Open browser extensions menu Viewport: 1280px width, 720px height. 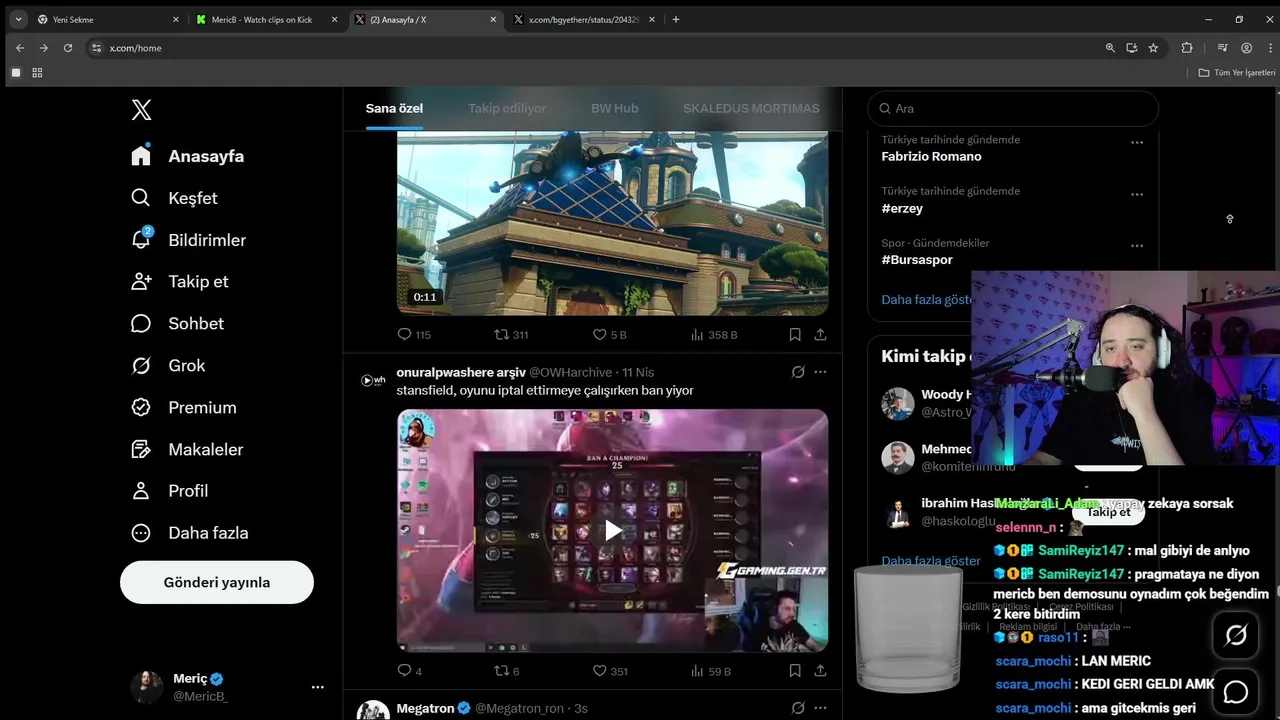1187,48
